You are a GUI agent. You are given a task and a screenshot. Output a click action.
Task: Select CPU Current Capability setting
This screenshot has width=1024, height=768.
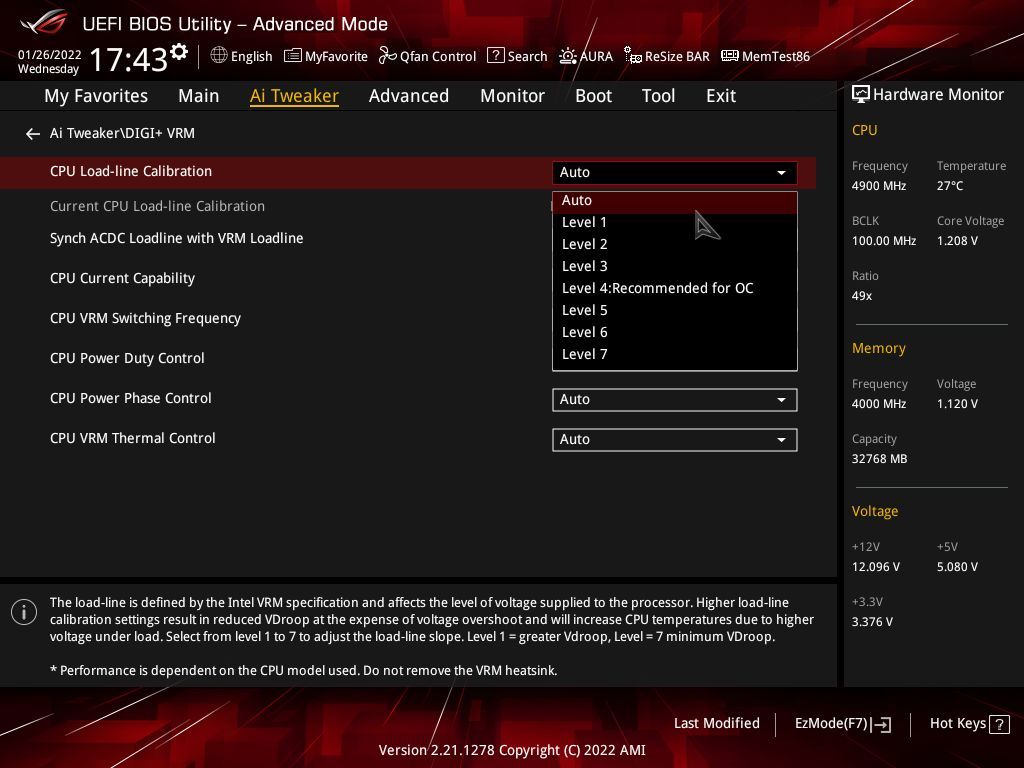click(122, 278)
